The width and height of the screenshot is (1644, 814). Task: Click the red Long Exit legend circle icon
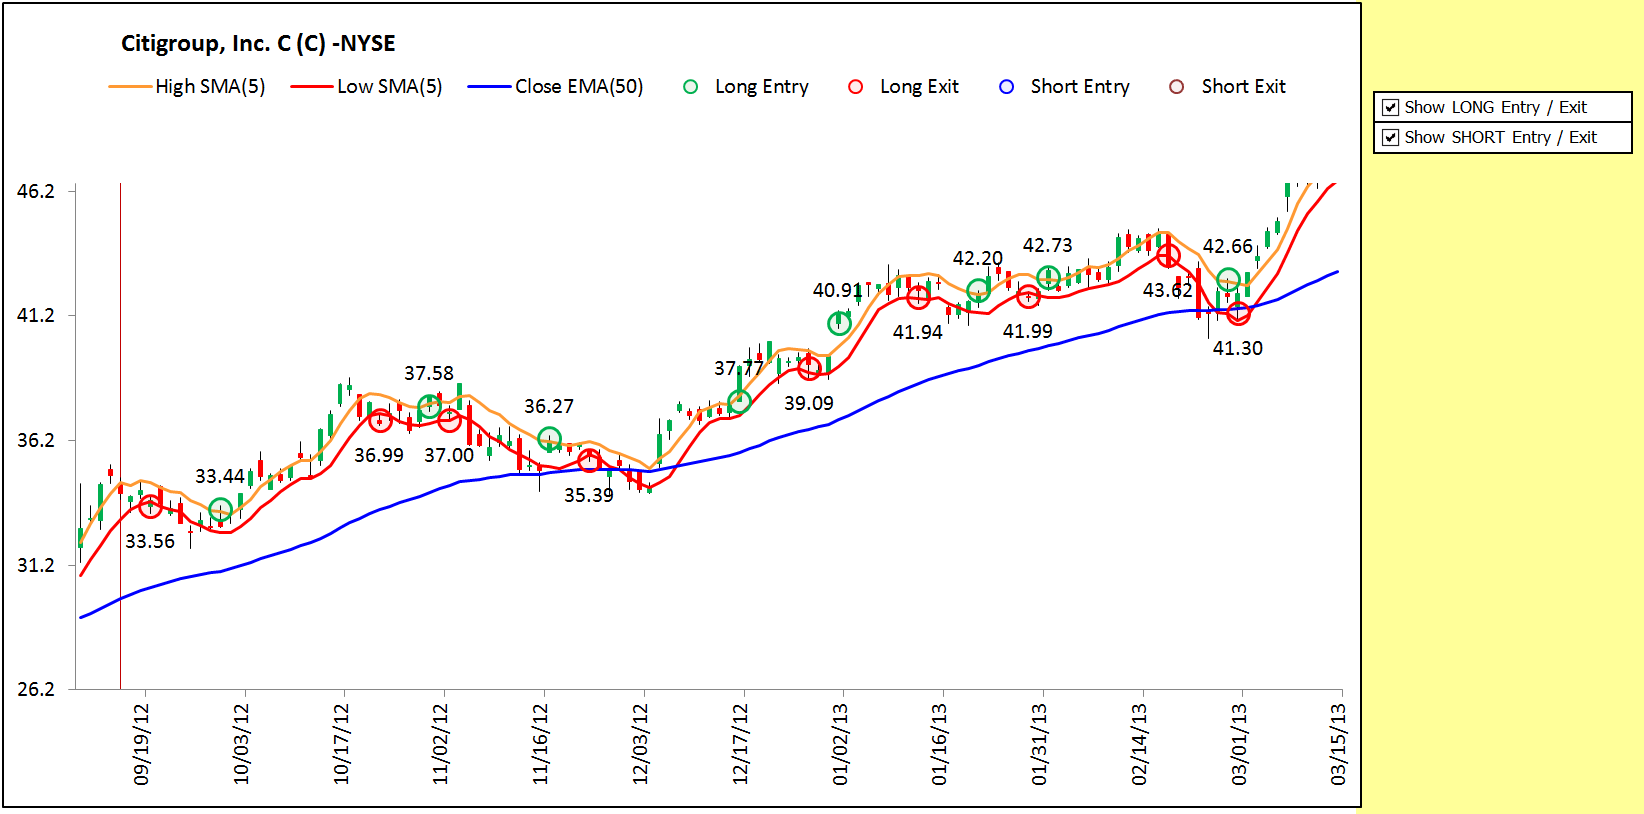[x=855, y=87]
